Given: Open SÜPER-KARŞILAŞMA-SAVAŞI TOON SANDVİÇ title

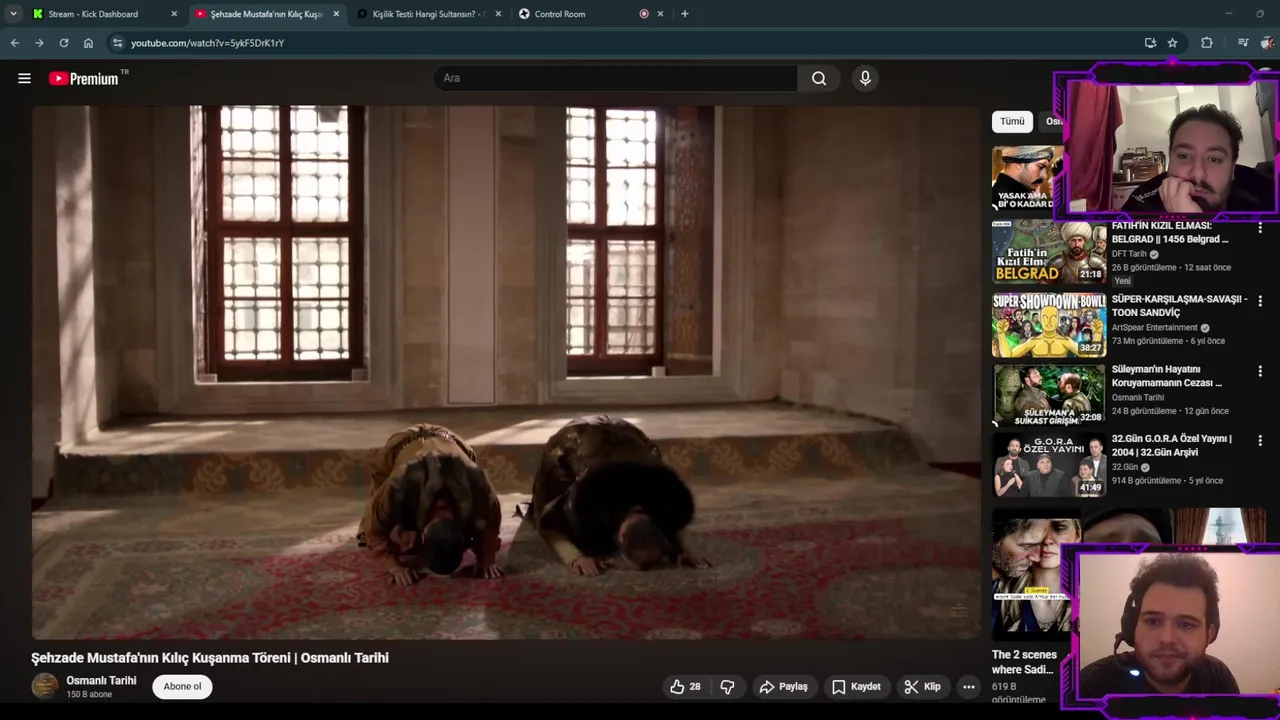Looking at the screenshot, I should pos(1179,305).
